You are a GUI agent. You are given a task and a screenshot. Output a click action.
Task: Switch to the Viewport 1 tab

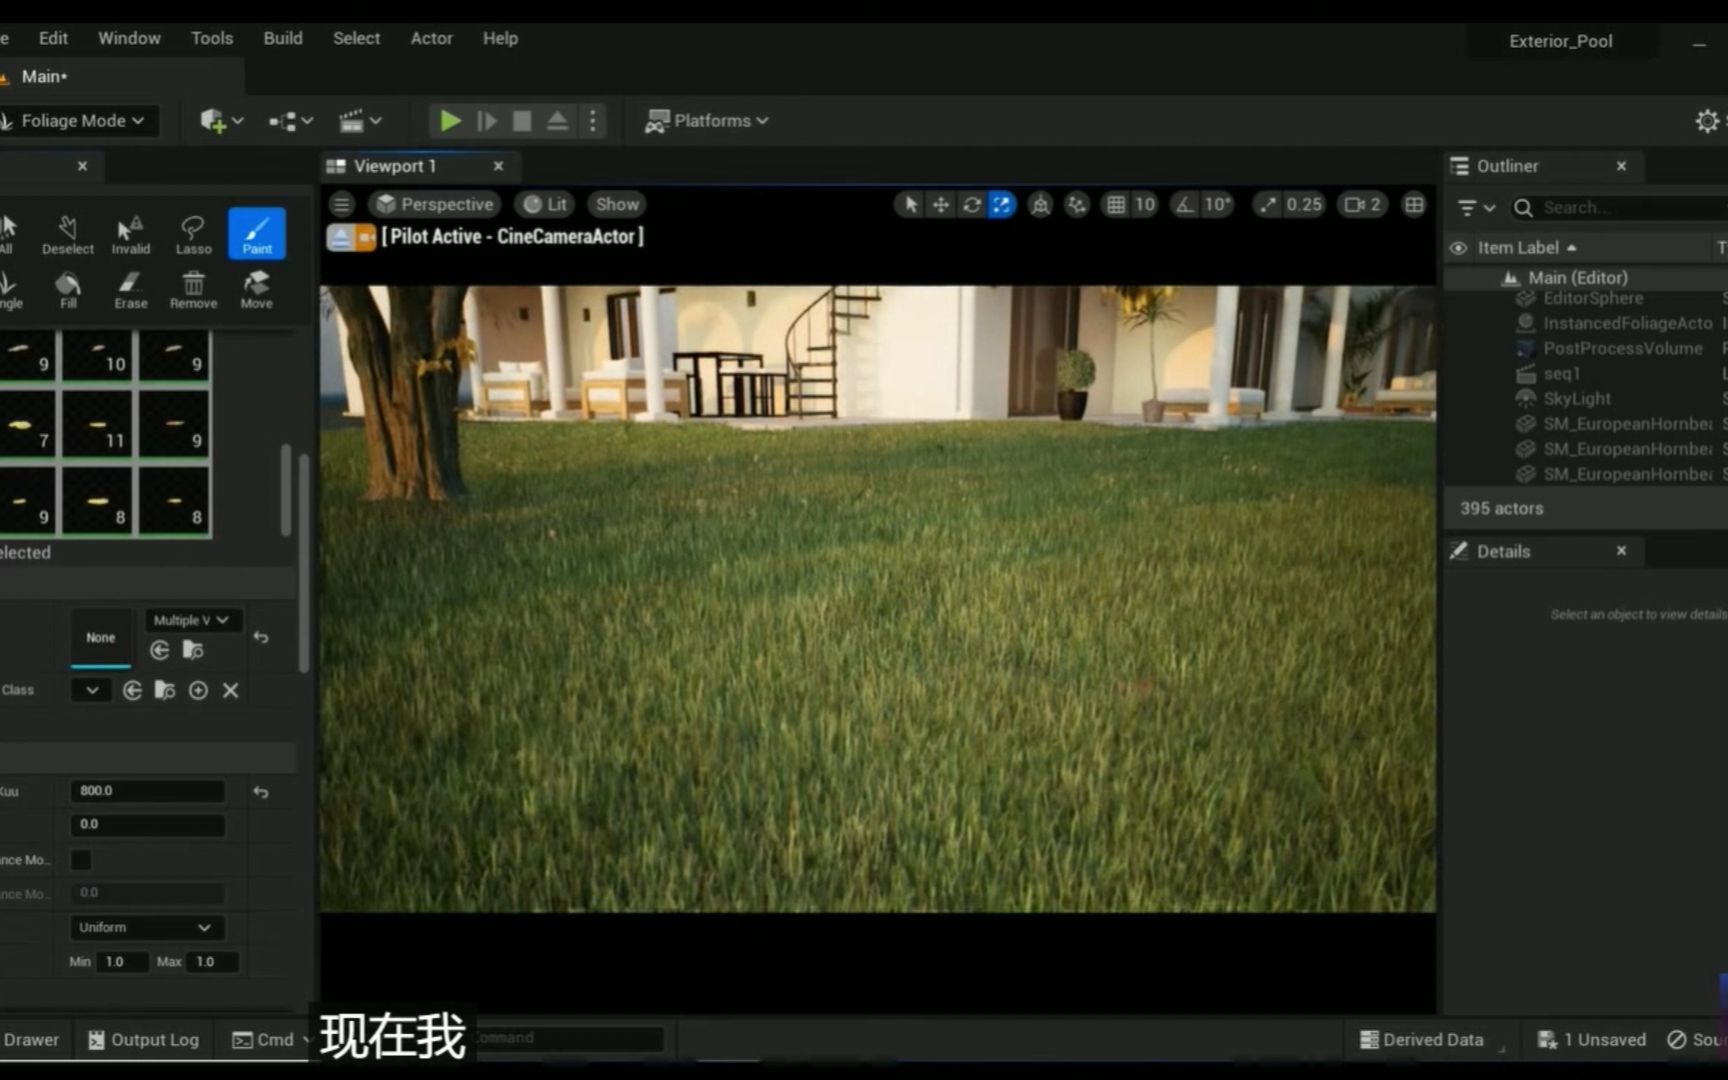395,166
